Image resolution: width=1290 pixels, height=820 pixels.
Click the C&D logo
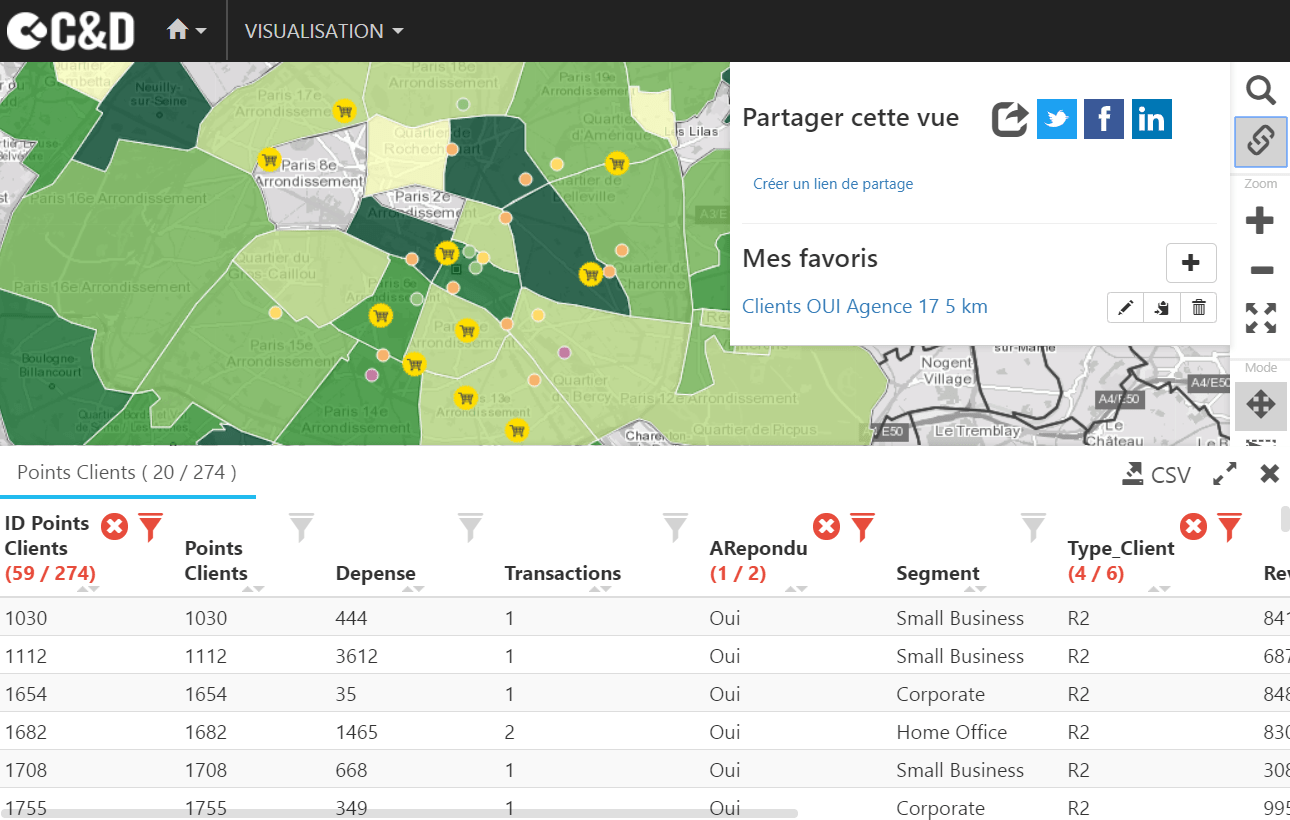click(70, 31)
